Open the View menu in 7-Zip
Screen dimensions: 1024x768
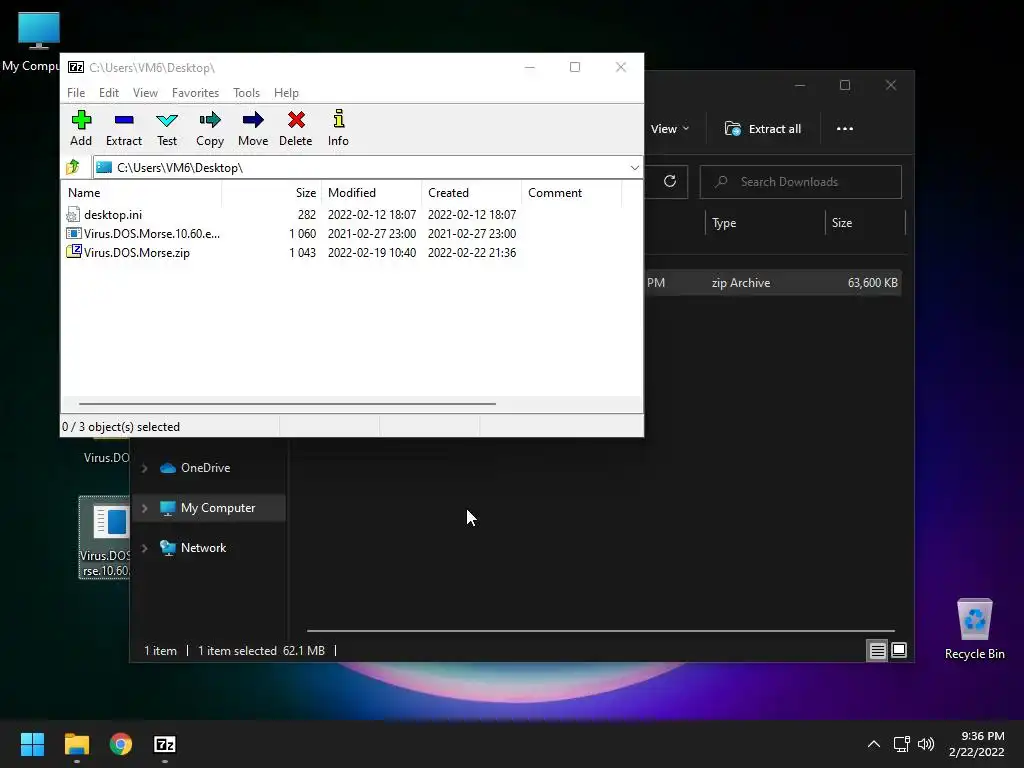coord(145,93)
